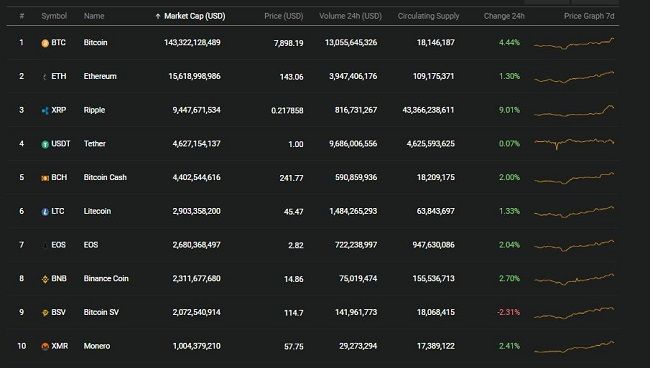This screenshot has height=368, width=650.
Task: Click the Ripple XRP coin icon
Action: point(45,111)
